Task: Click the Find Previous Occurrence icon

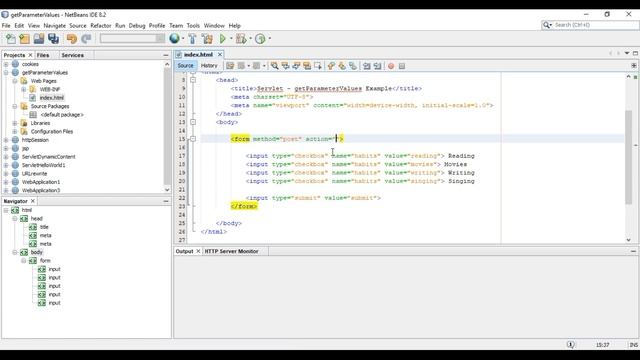Action: click(285, 66)
